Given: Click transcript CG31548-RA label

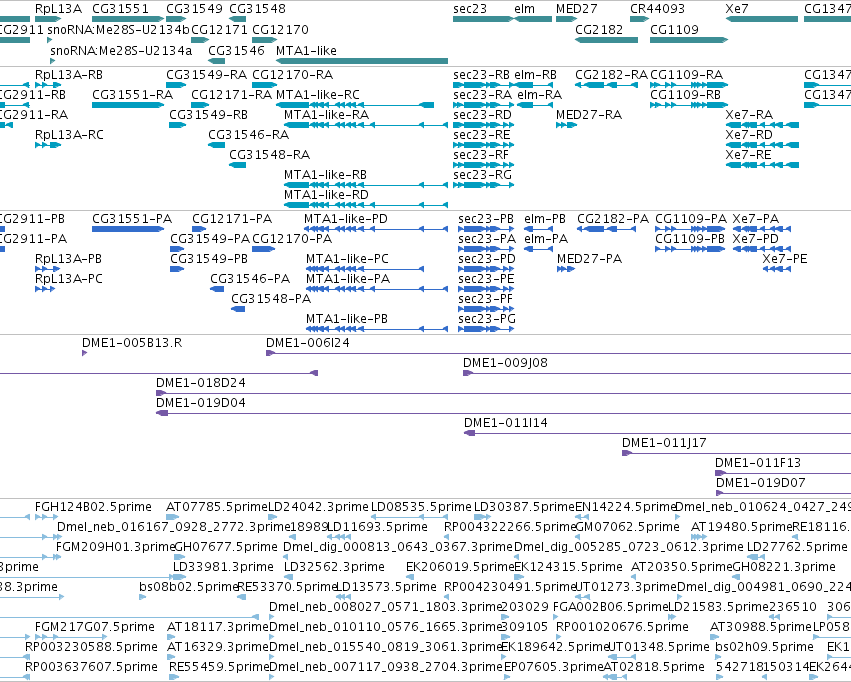Looking at the screenshot, I should pyautogui.click(x=269, y=155).
